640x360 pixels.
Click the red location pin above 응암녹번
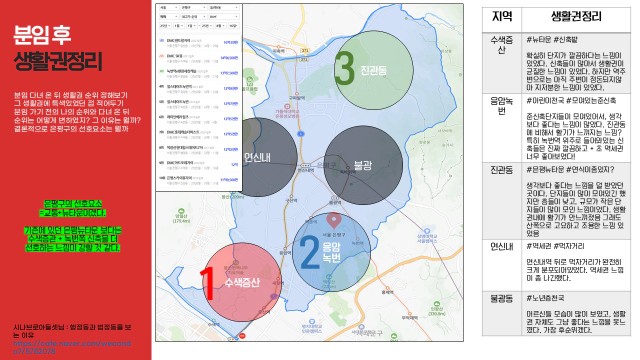tap(334, 220)
